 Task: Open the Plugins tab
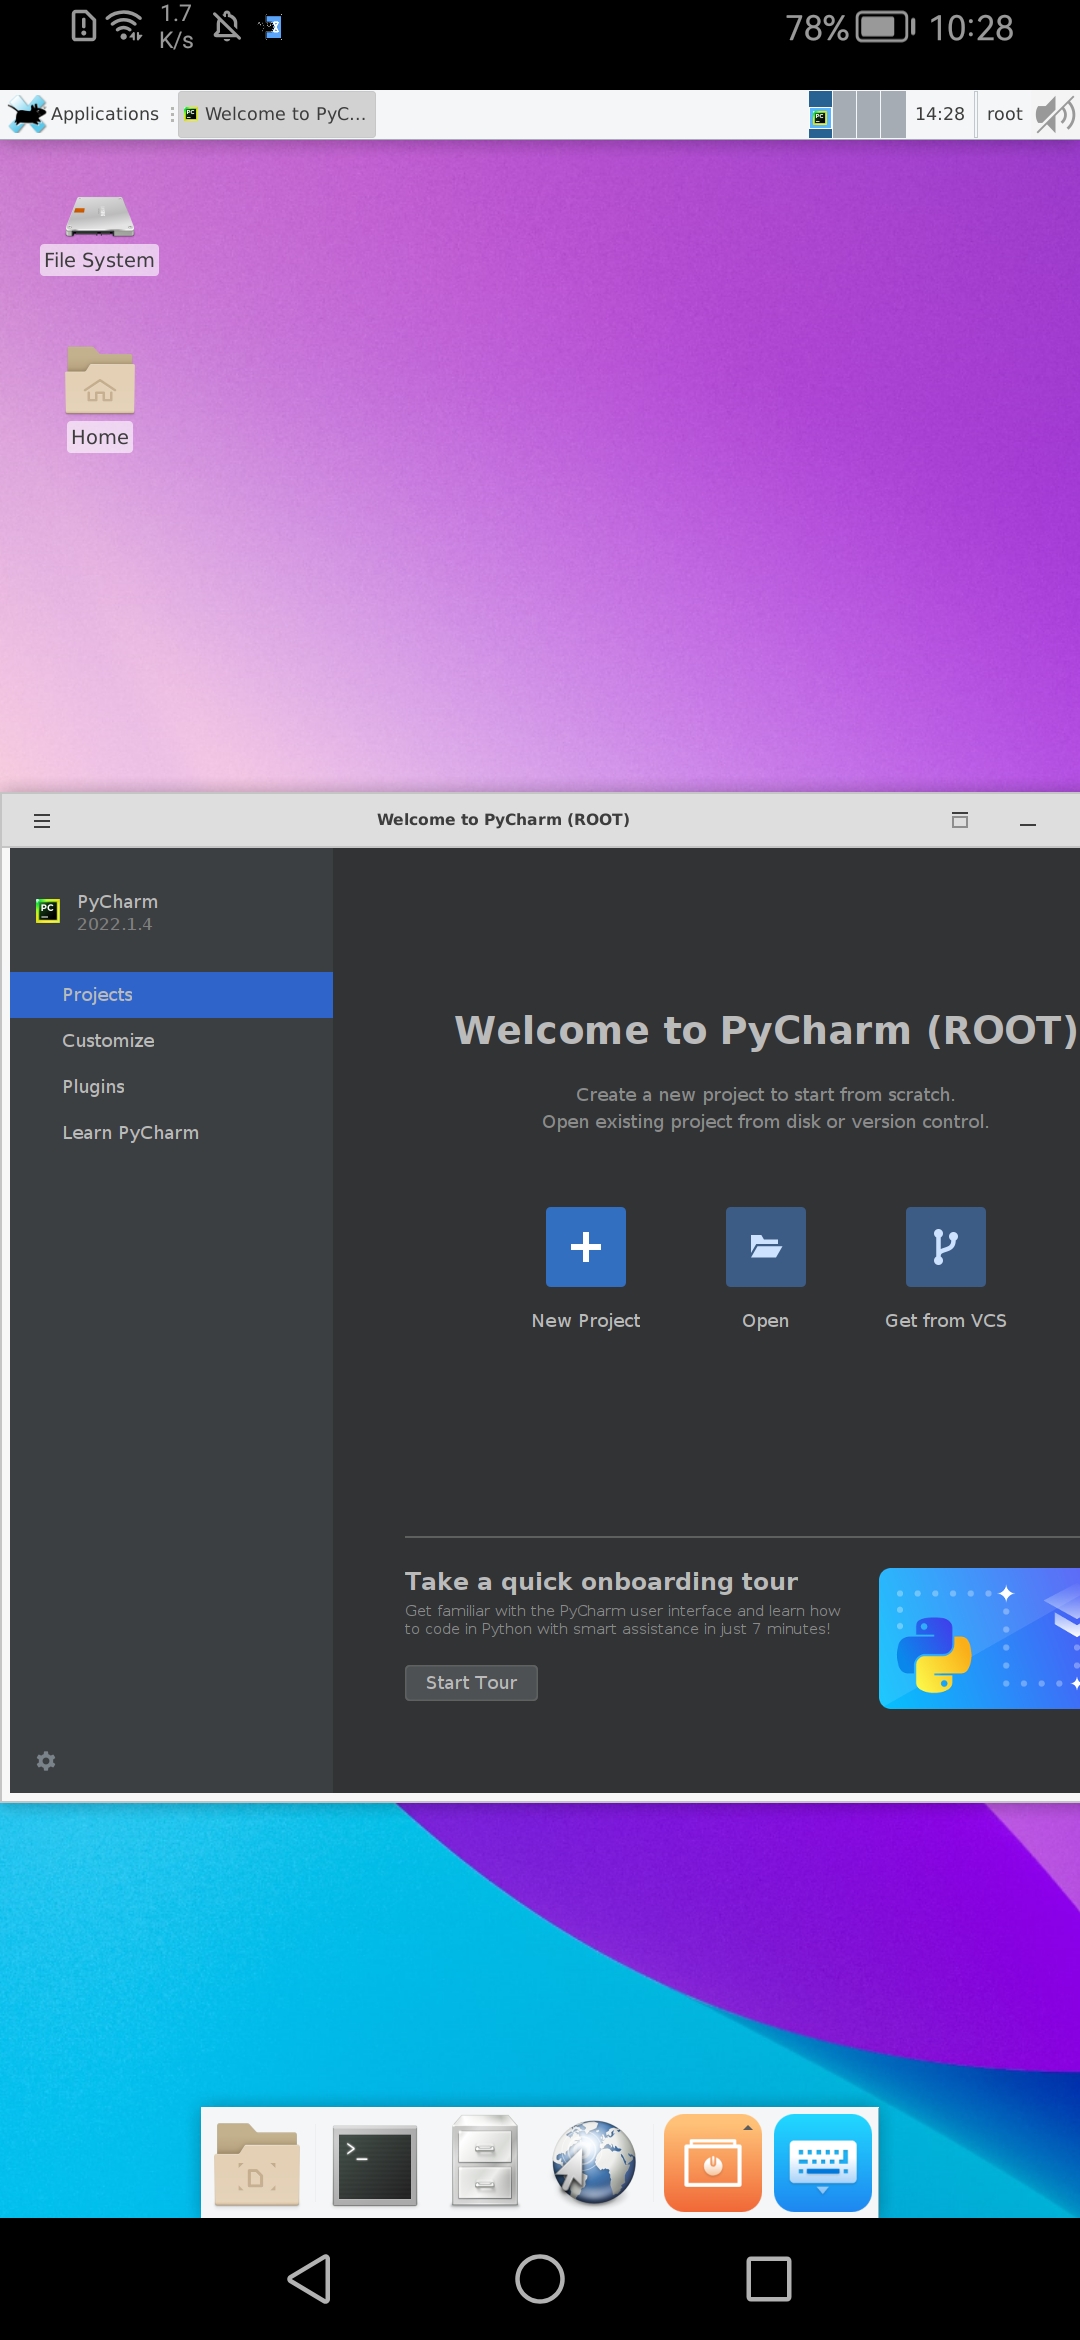click(171, 1087)
